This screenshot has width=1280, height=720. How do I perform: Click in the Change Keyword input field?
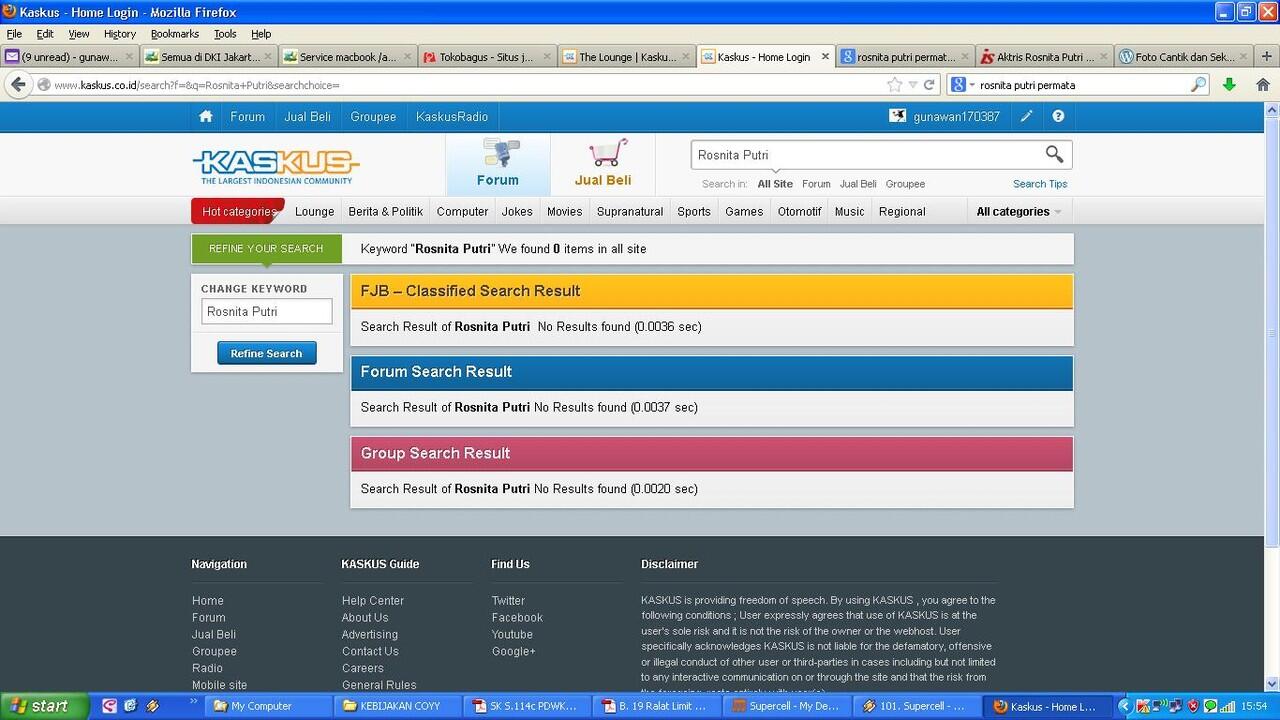(x=266, y=311)
